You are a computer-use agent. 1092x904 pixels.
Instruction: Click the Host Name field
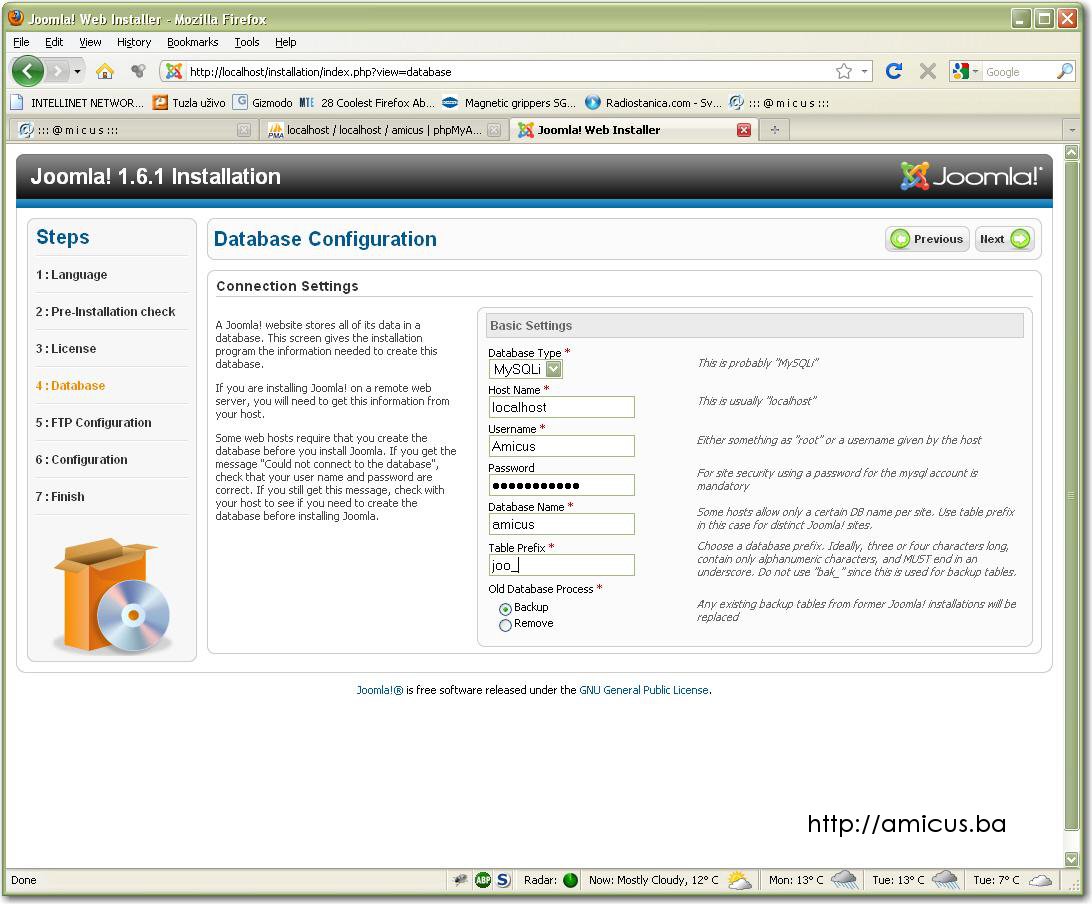point(561,407)
